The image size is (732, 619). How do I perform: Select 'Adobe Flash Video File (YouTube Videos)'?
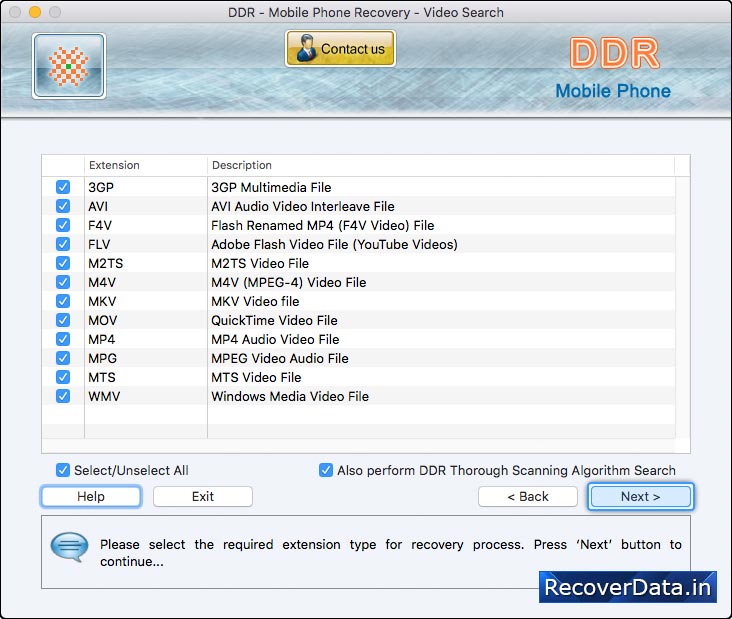coord(334,244)
